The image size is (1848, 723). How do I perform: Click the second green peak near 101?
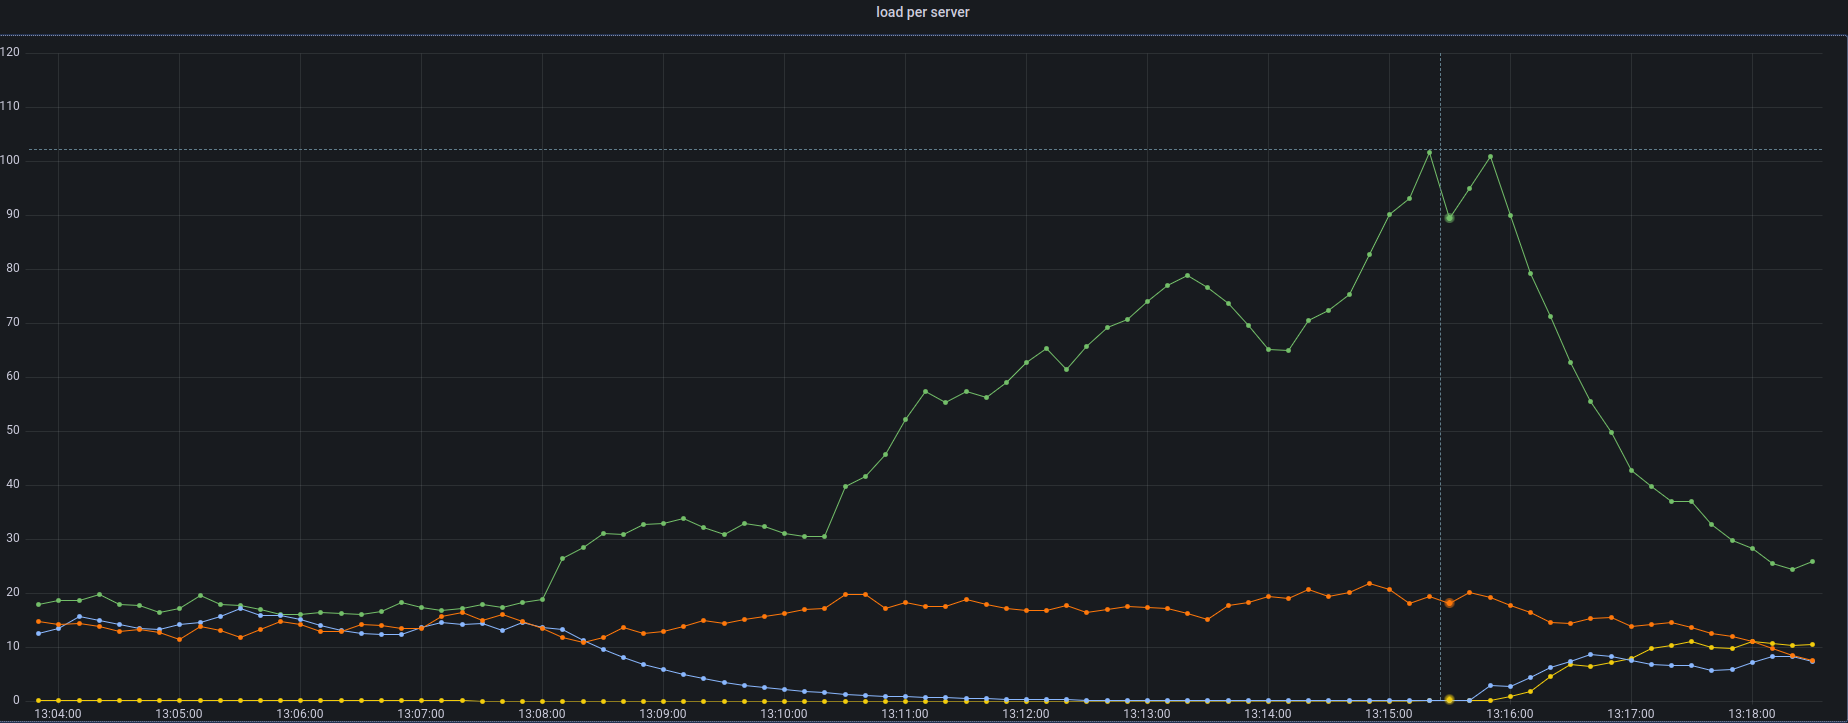pos(1490,156)
